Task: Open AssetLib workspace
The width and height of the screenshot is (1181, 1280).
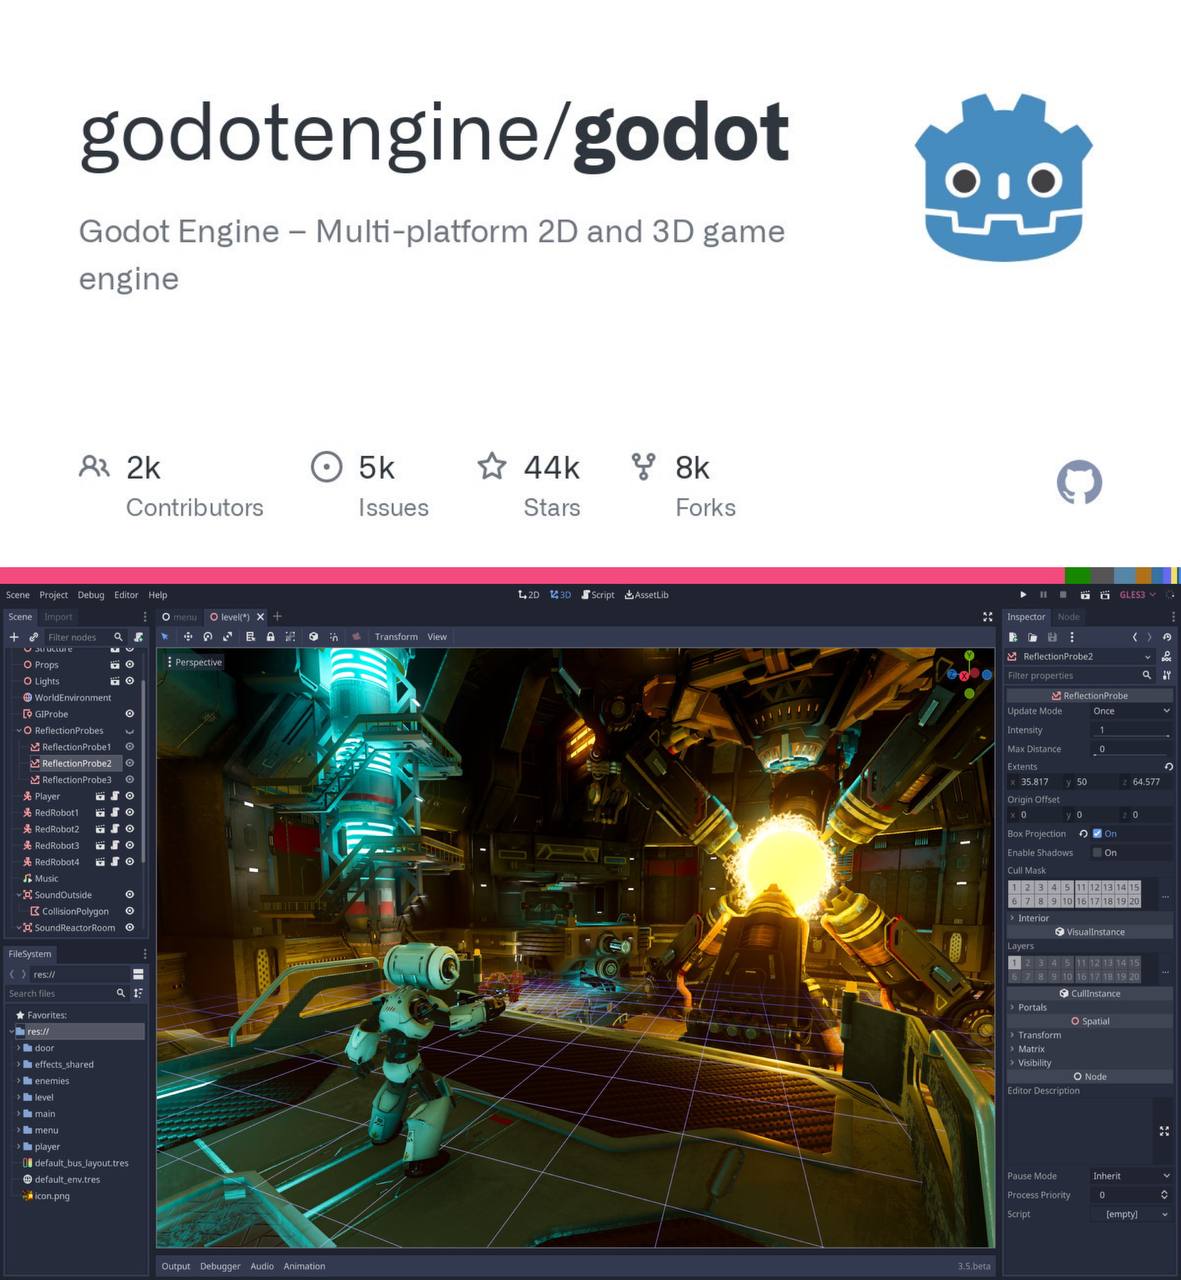Action: click(x=647, y=595)
